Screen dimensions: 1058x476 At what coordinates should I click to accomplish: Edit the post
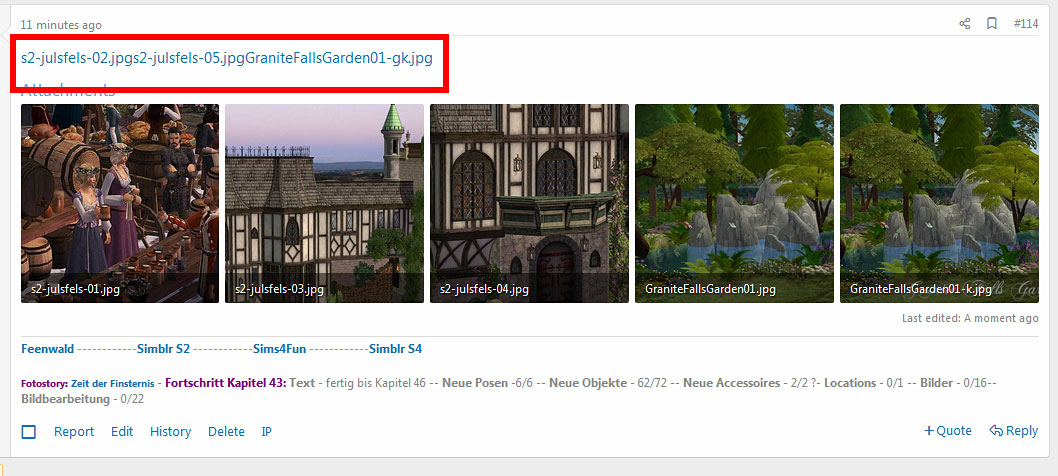(122, 432)
